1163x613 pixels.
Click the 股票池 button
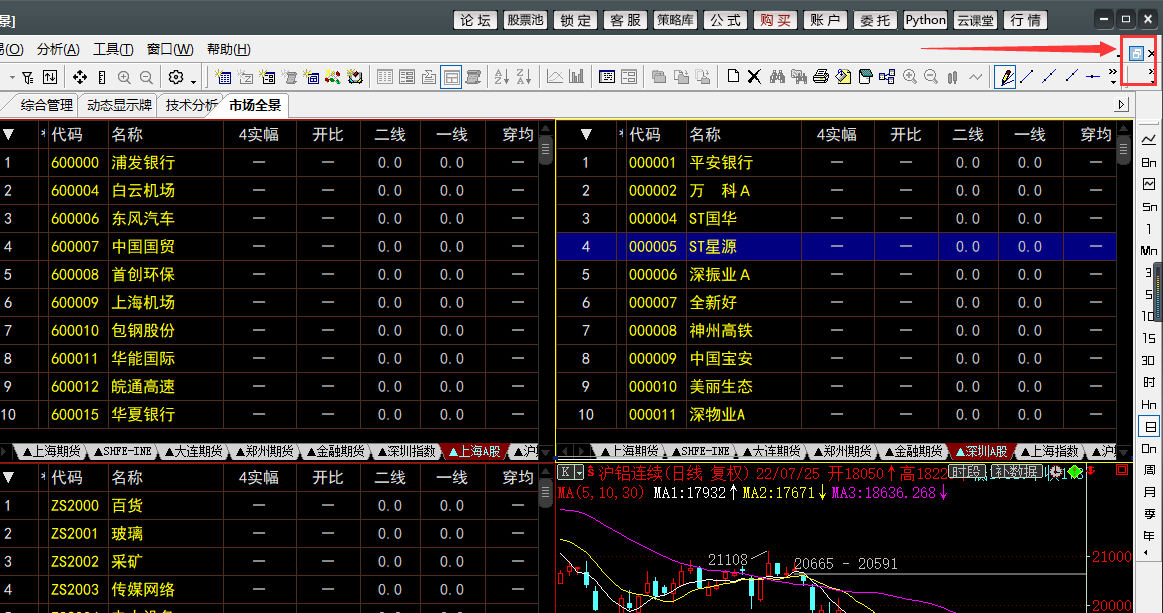[525, 20]
